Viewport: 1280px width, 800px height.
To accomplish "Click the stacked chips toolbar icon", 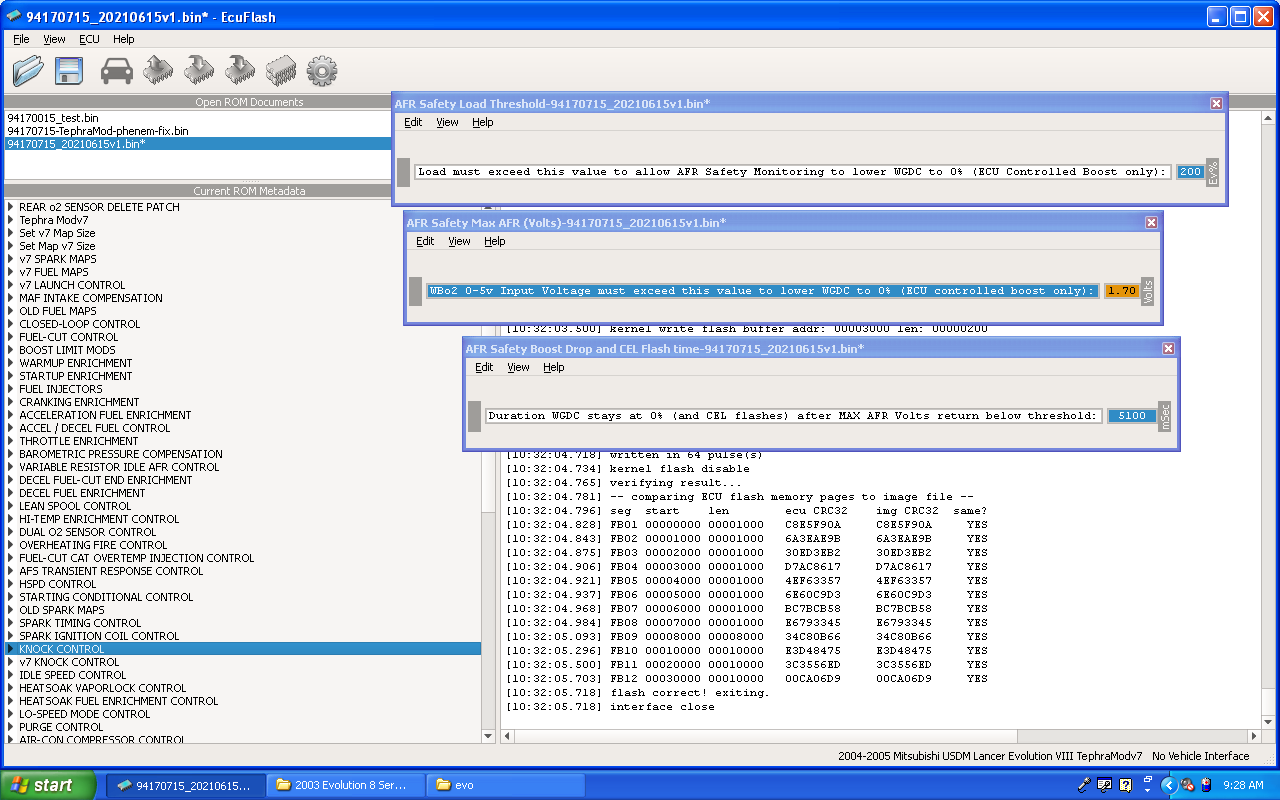I will pos(281,70).
